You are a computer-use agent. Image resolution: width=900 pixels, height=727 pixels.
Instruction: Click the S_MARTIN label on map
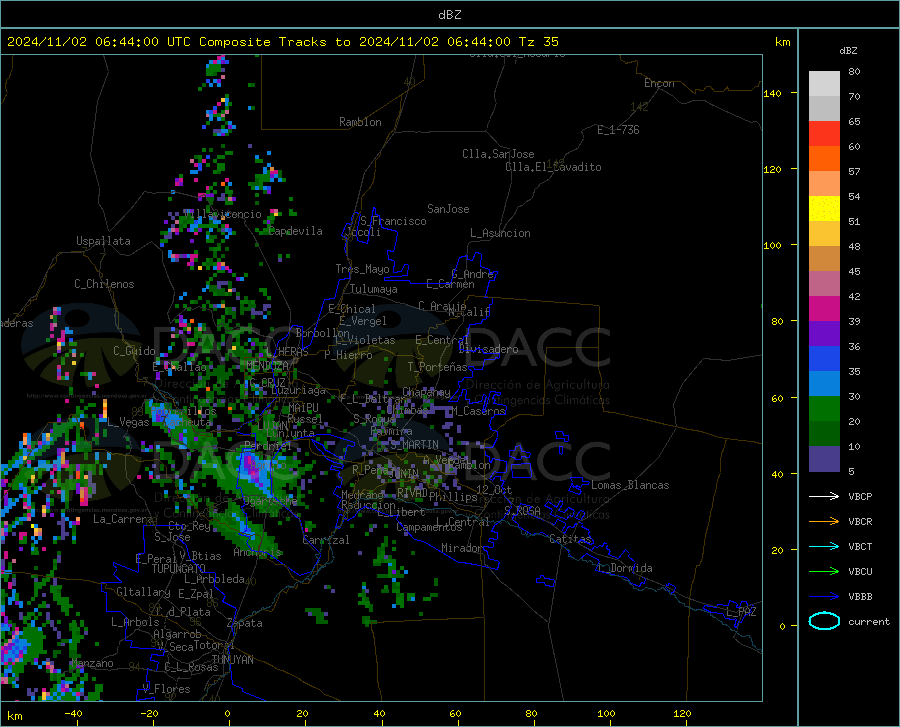coord(414,445)
